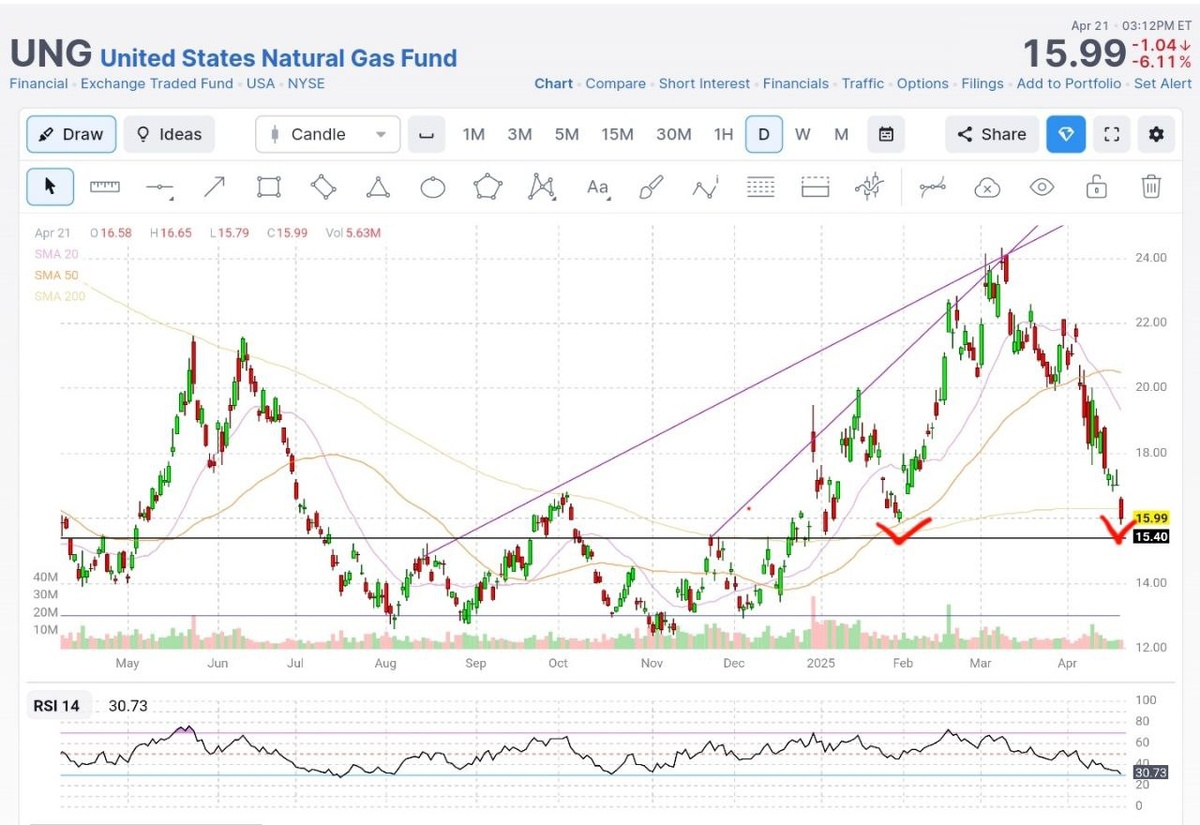The height and width of the screenshot is (825, 1200).
Task: Open the Chart link
Action: pos(554,84)
